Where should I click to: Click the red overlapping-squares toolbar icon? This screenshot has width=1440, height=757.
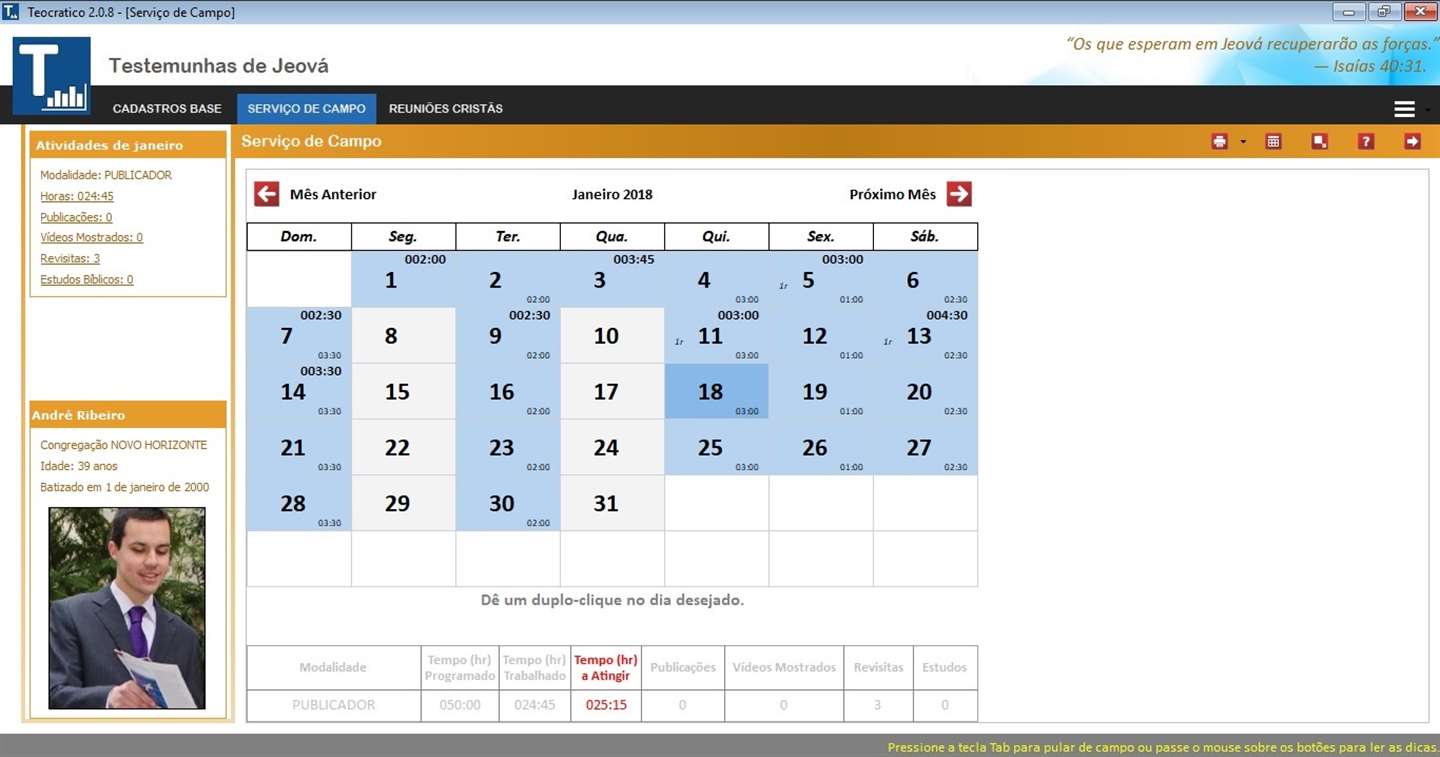click(1320, 142)
